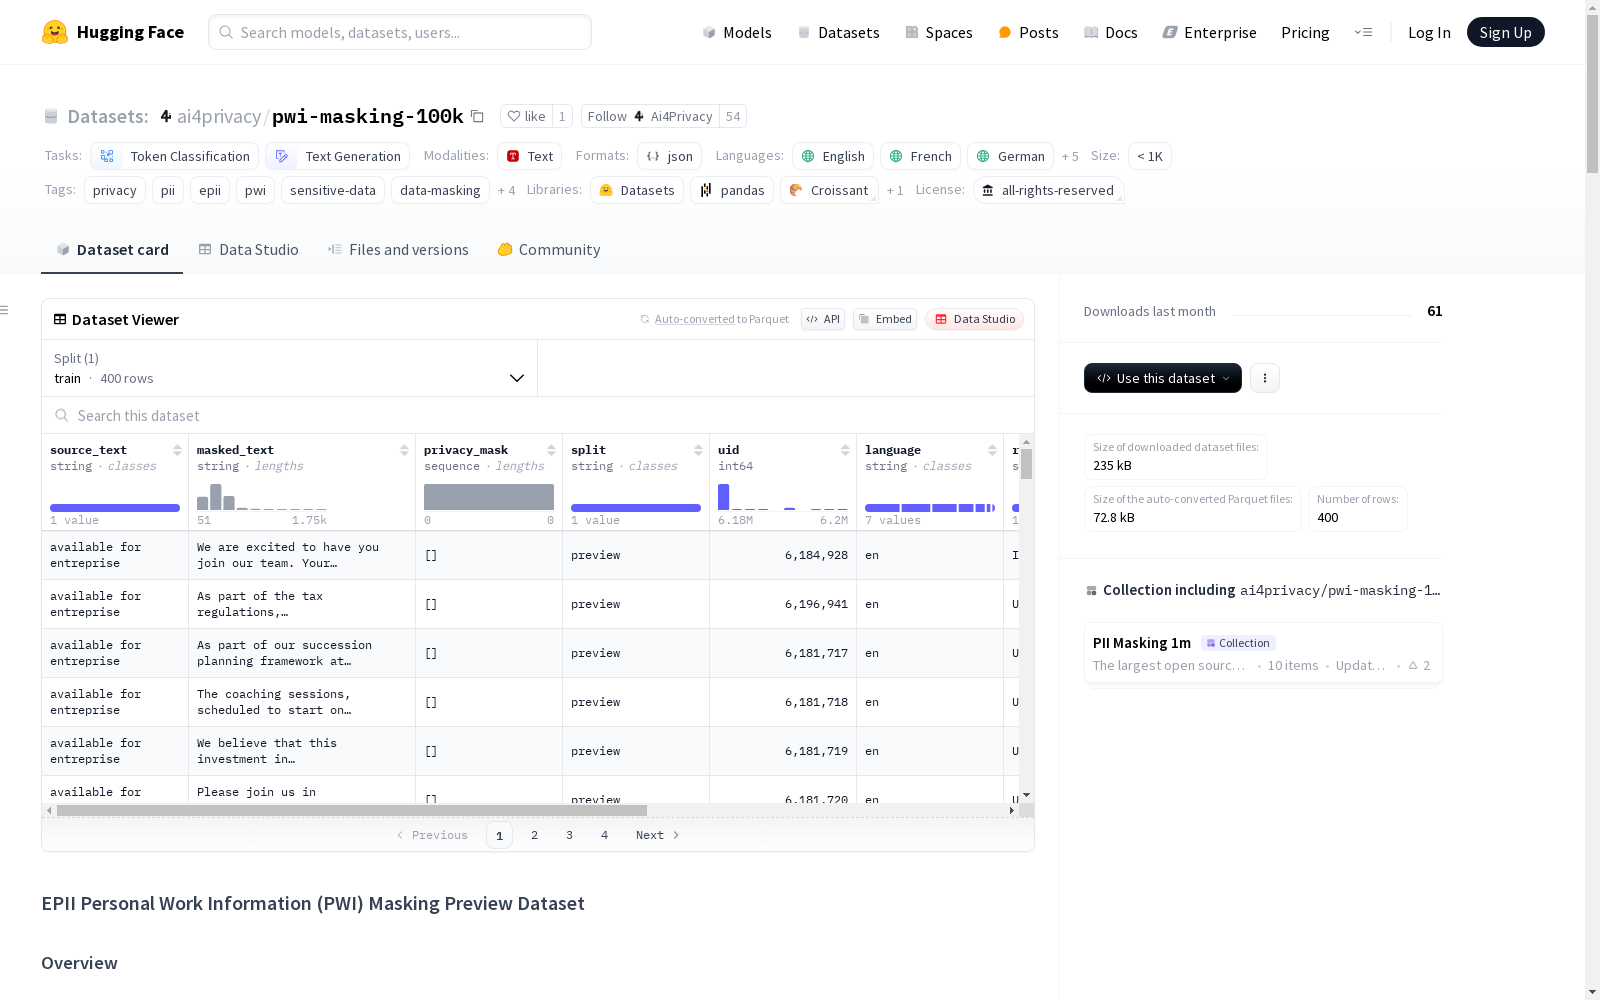The height and width of the screenshot is (1000, 1600).
Task: Click cell with uid 6,184,928
Action: point(783,555)
